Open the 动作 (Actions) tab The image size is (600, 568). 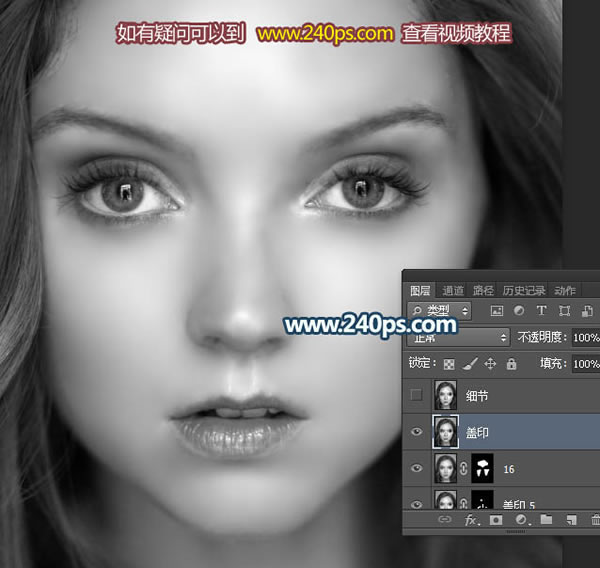point(565,291)
